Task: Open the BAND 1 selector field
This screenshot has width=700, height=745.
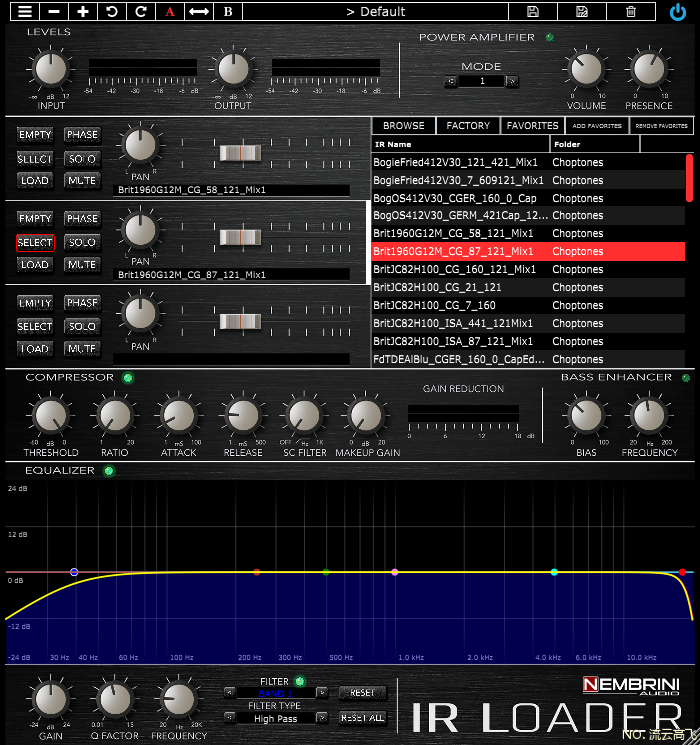Action: click(x=276, y=693)
